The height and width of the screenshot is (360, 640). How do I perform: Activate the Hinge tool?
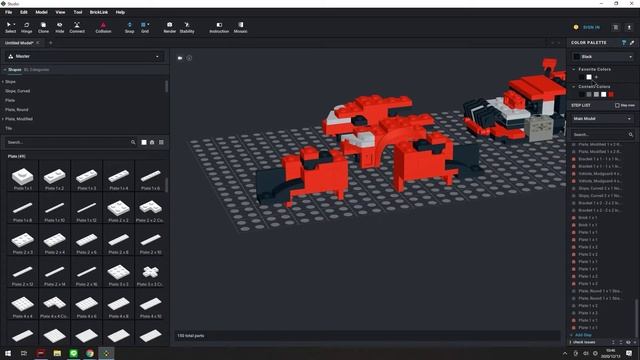pos(27,27)
